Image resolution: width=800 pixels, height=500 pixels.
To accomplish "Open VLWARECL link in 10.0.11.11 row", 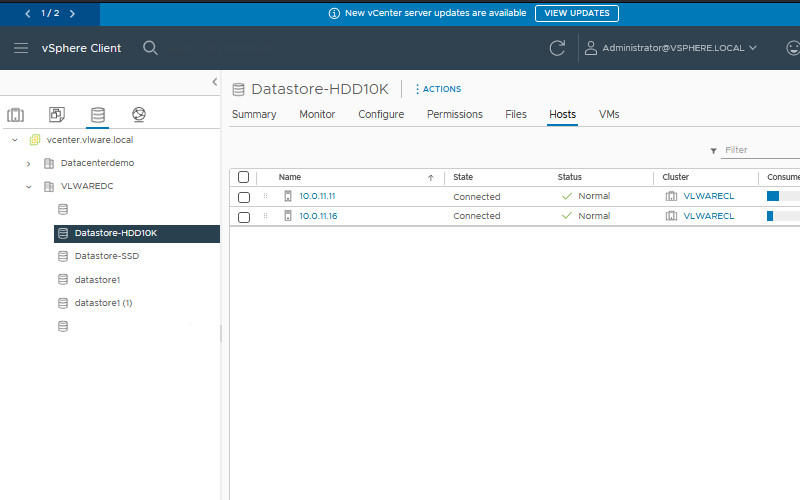I will coord(709,196).
